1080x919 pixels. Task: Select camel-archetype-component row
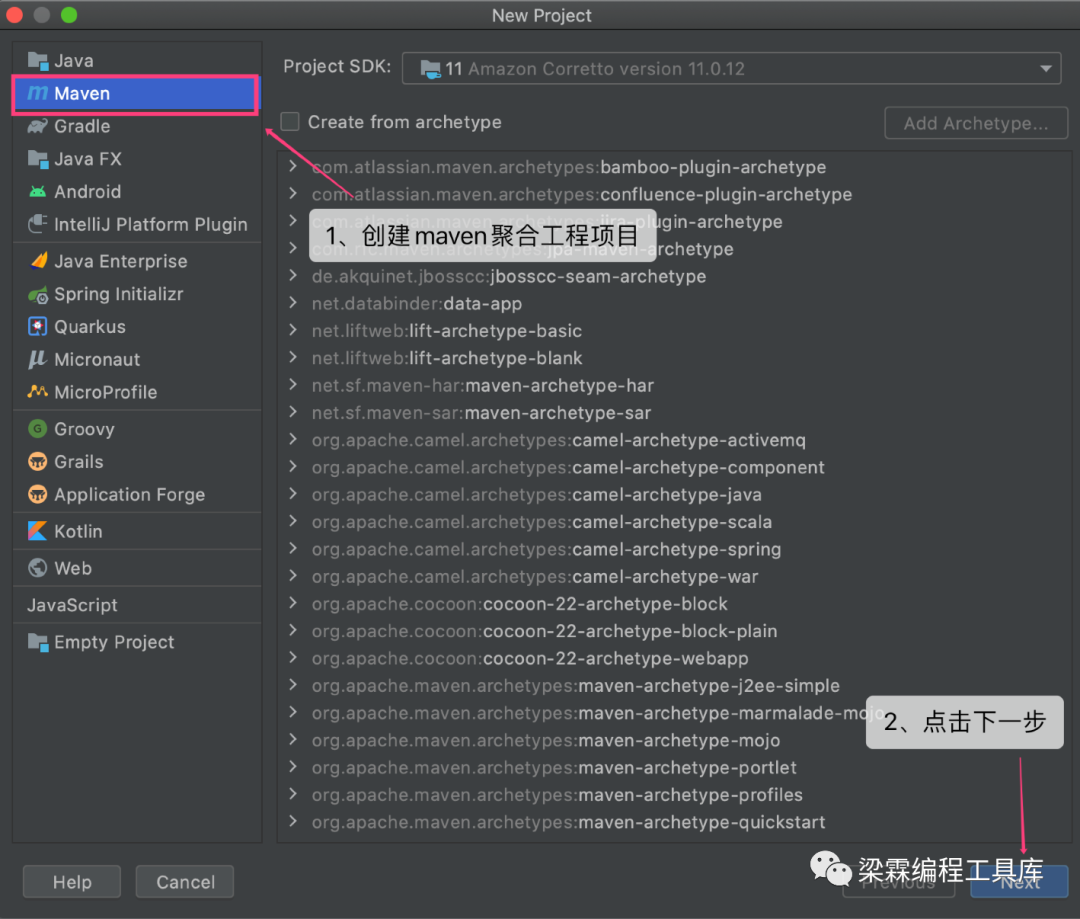coord(674,467)
